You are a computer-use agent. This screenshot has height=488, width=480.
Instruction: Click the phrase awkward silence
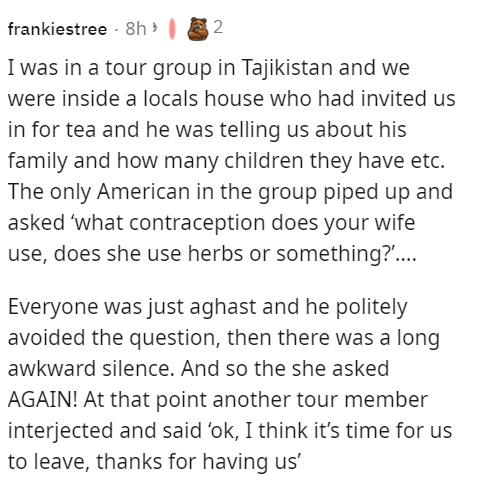coord(91,368)
